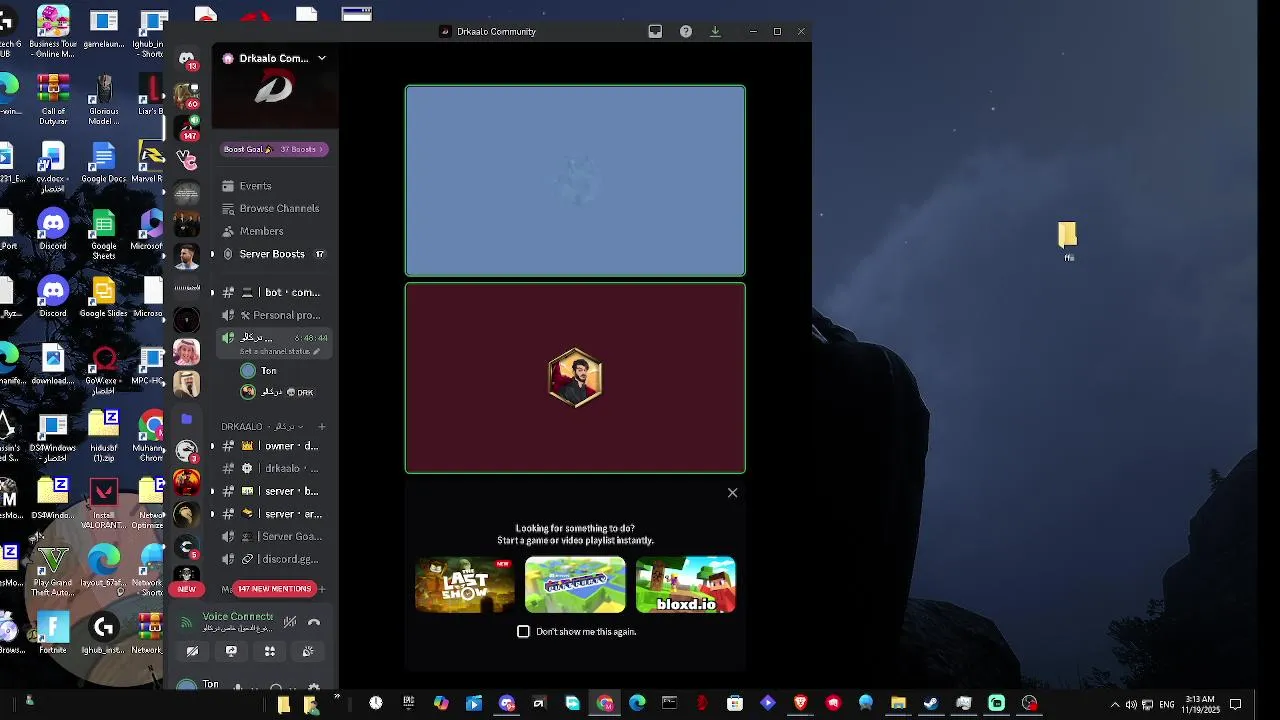
Task: Open user settings gear icon
Action: (x=314, y=688)
